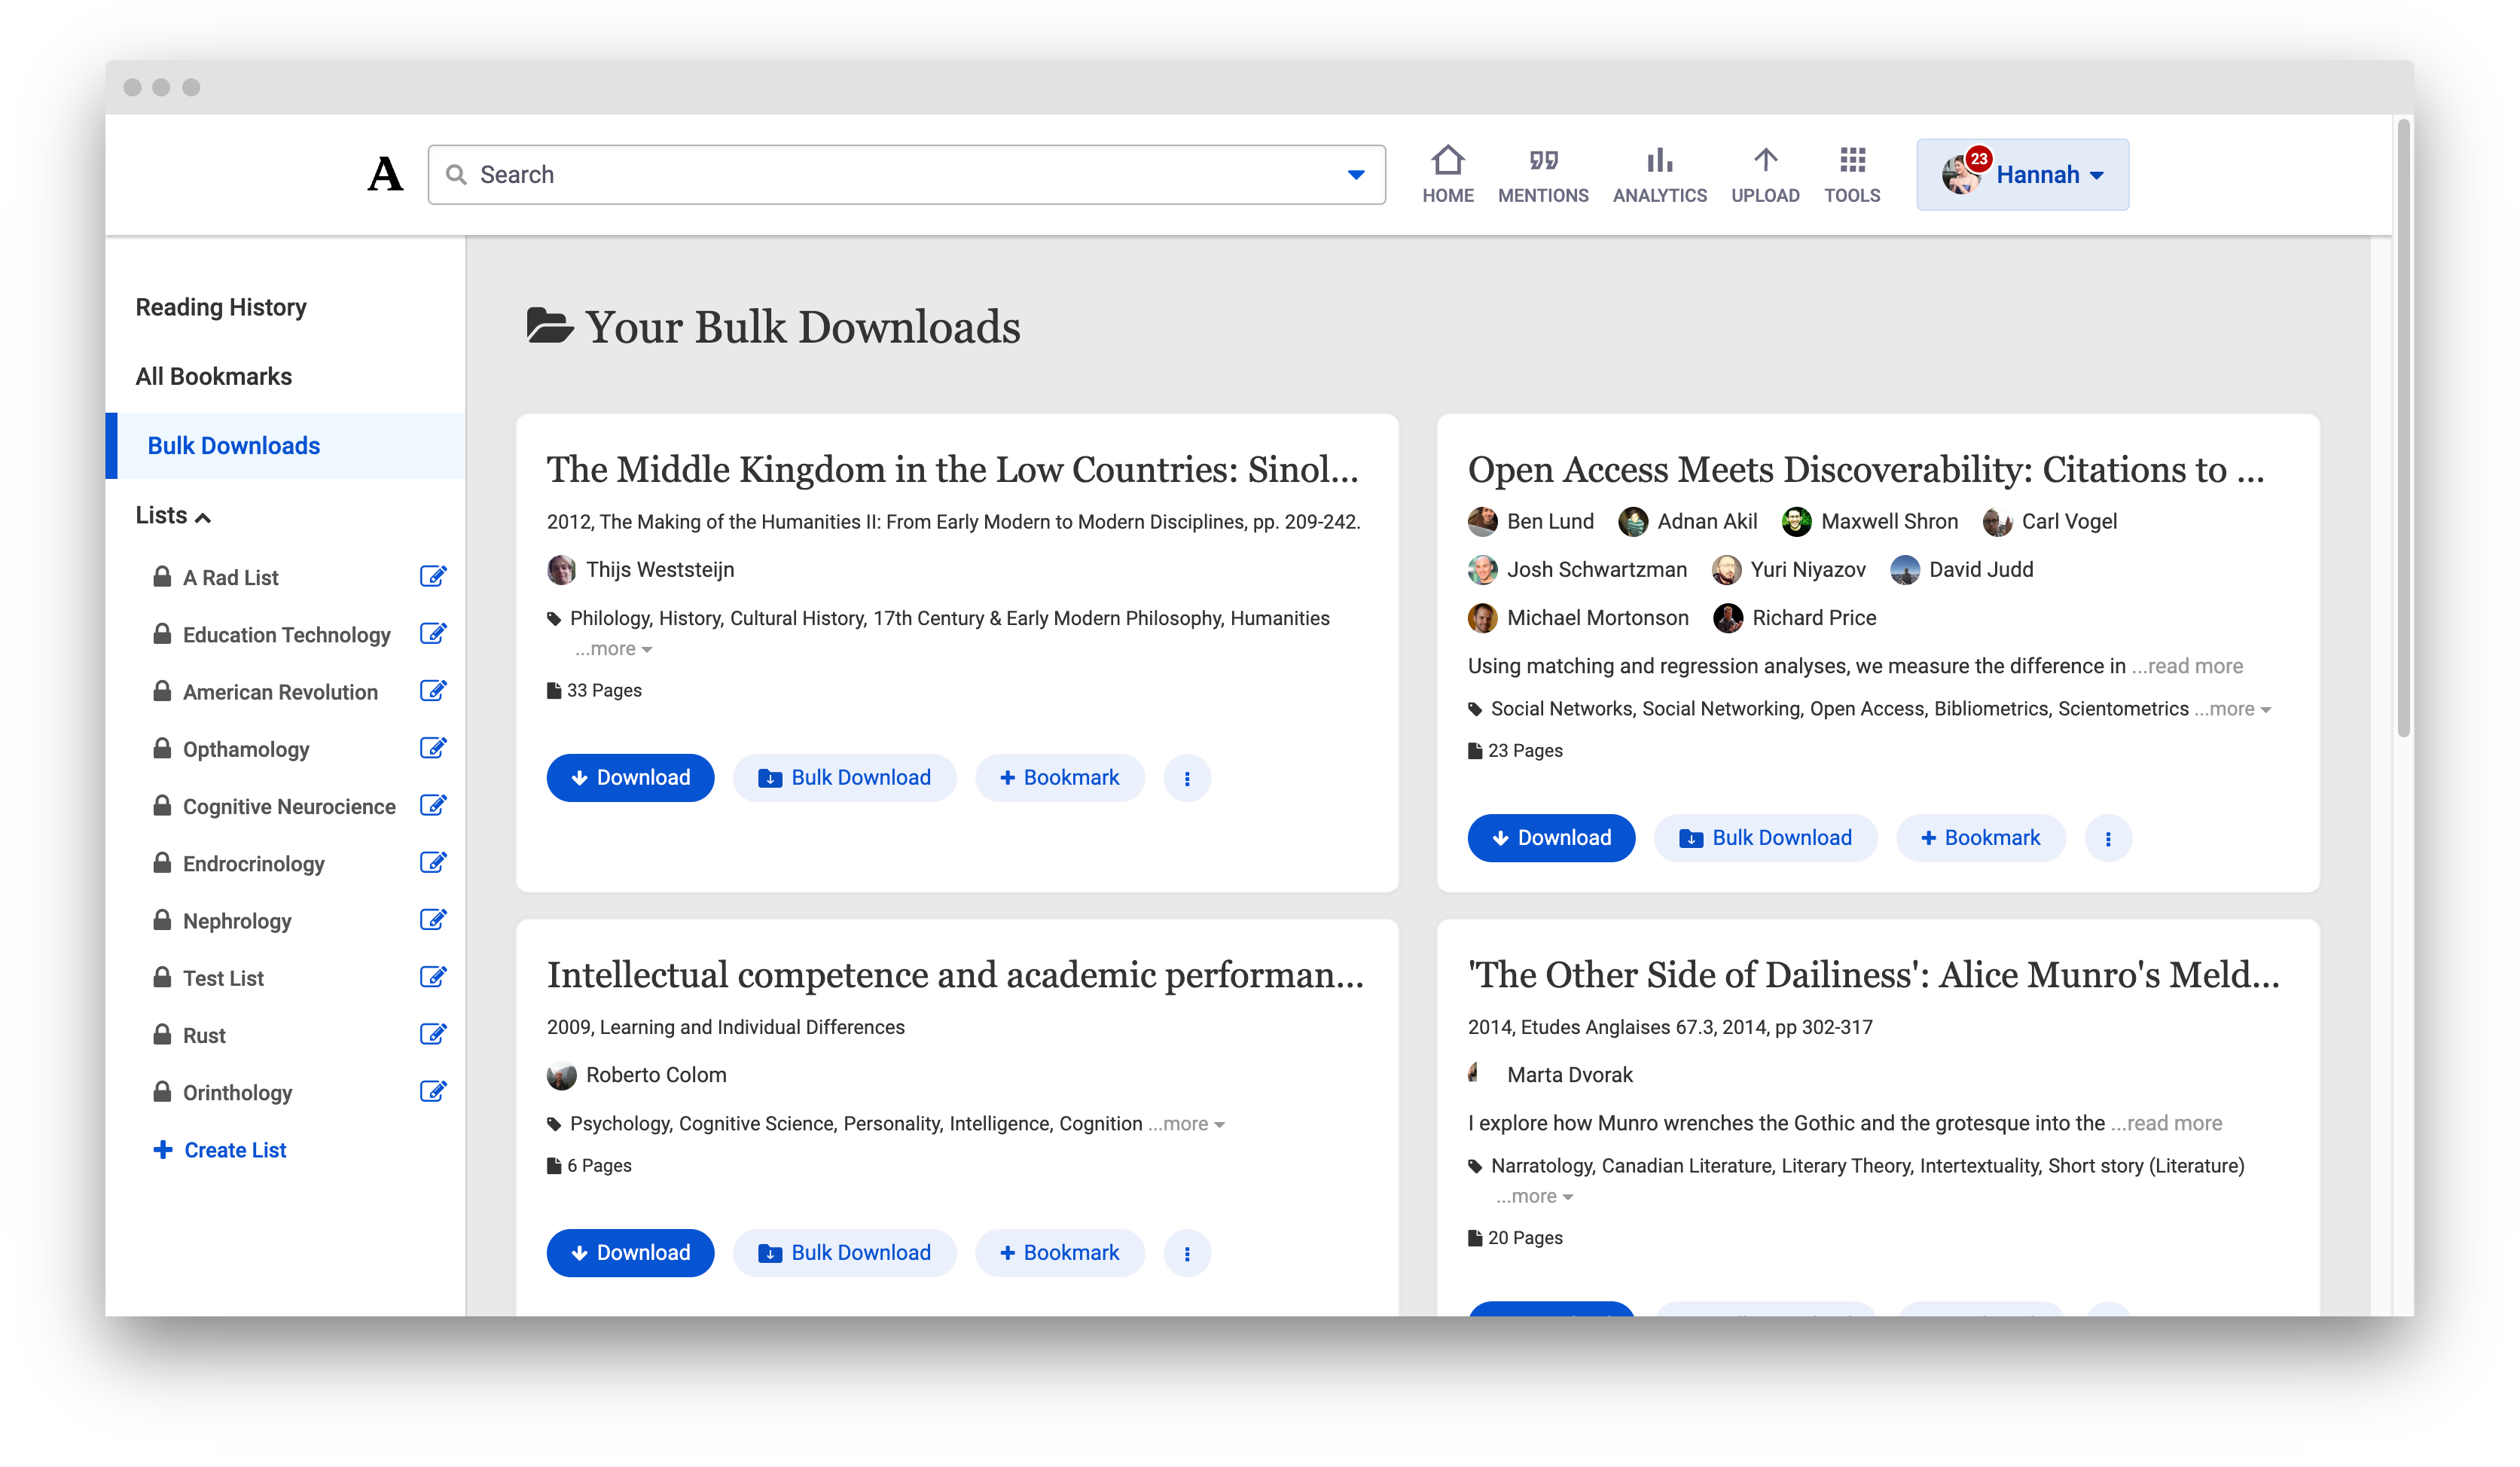Viewport: 2520px width, 1467px height.
Task: Edit the Cognitive Neurocience list
Action: pyautogui.click(x=433, y=806)
